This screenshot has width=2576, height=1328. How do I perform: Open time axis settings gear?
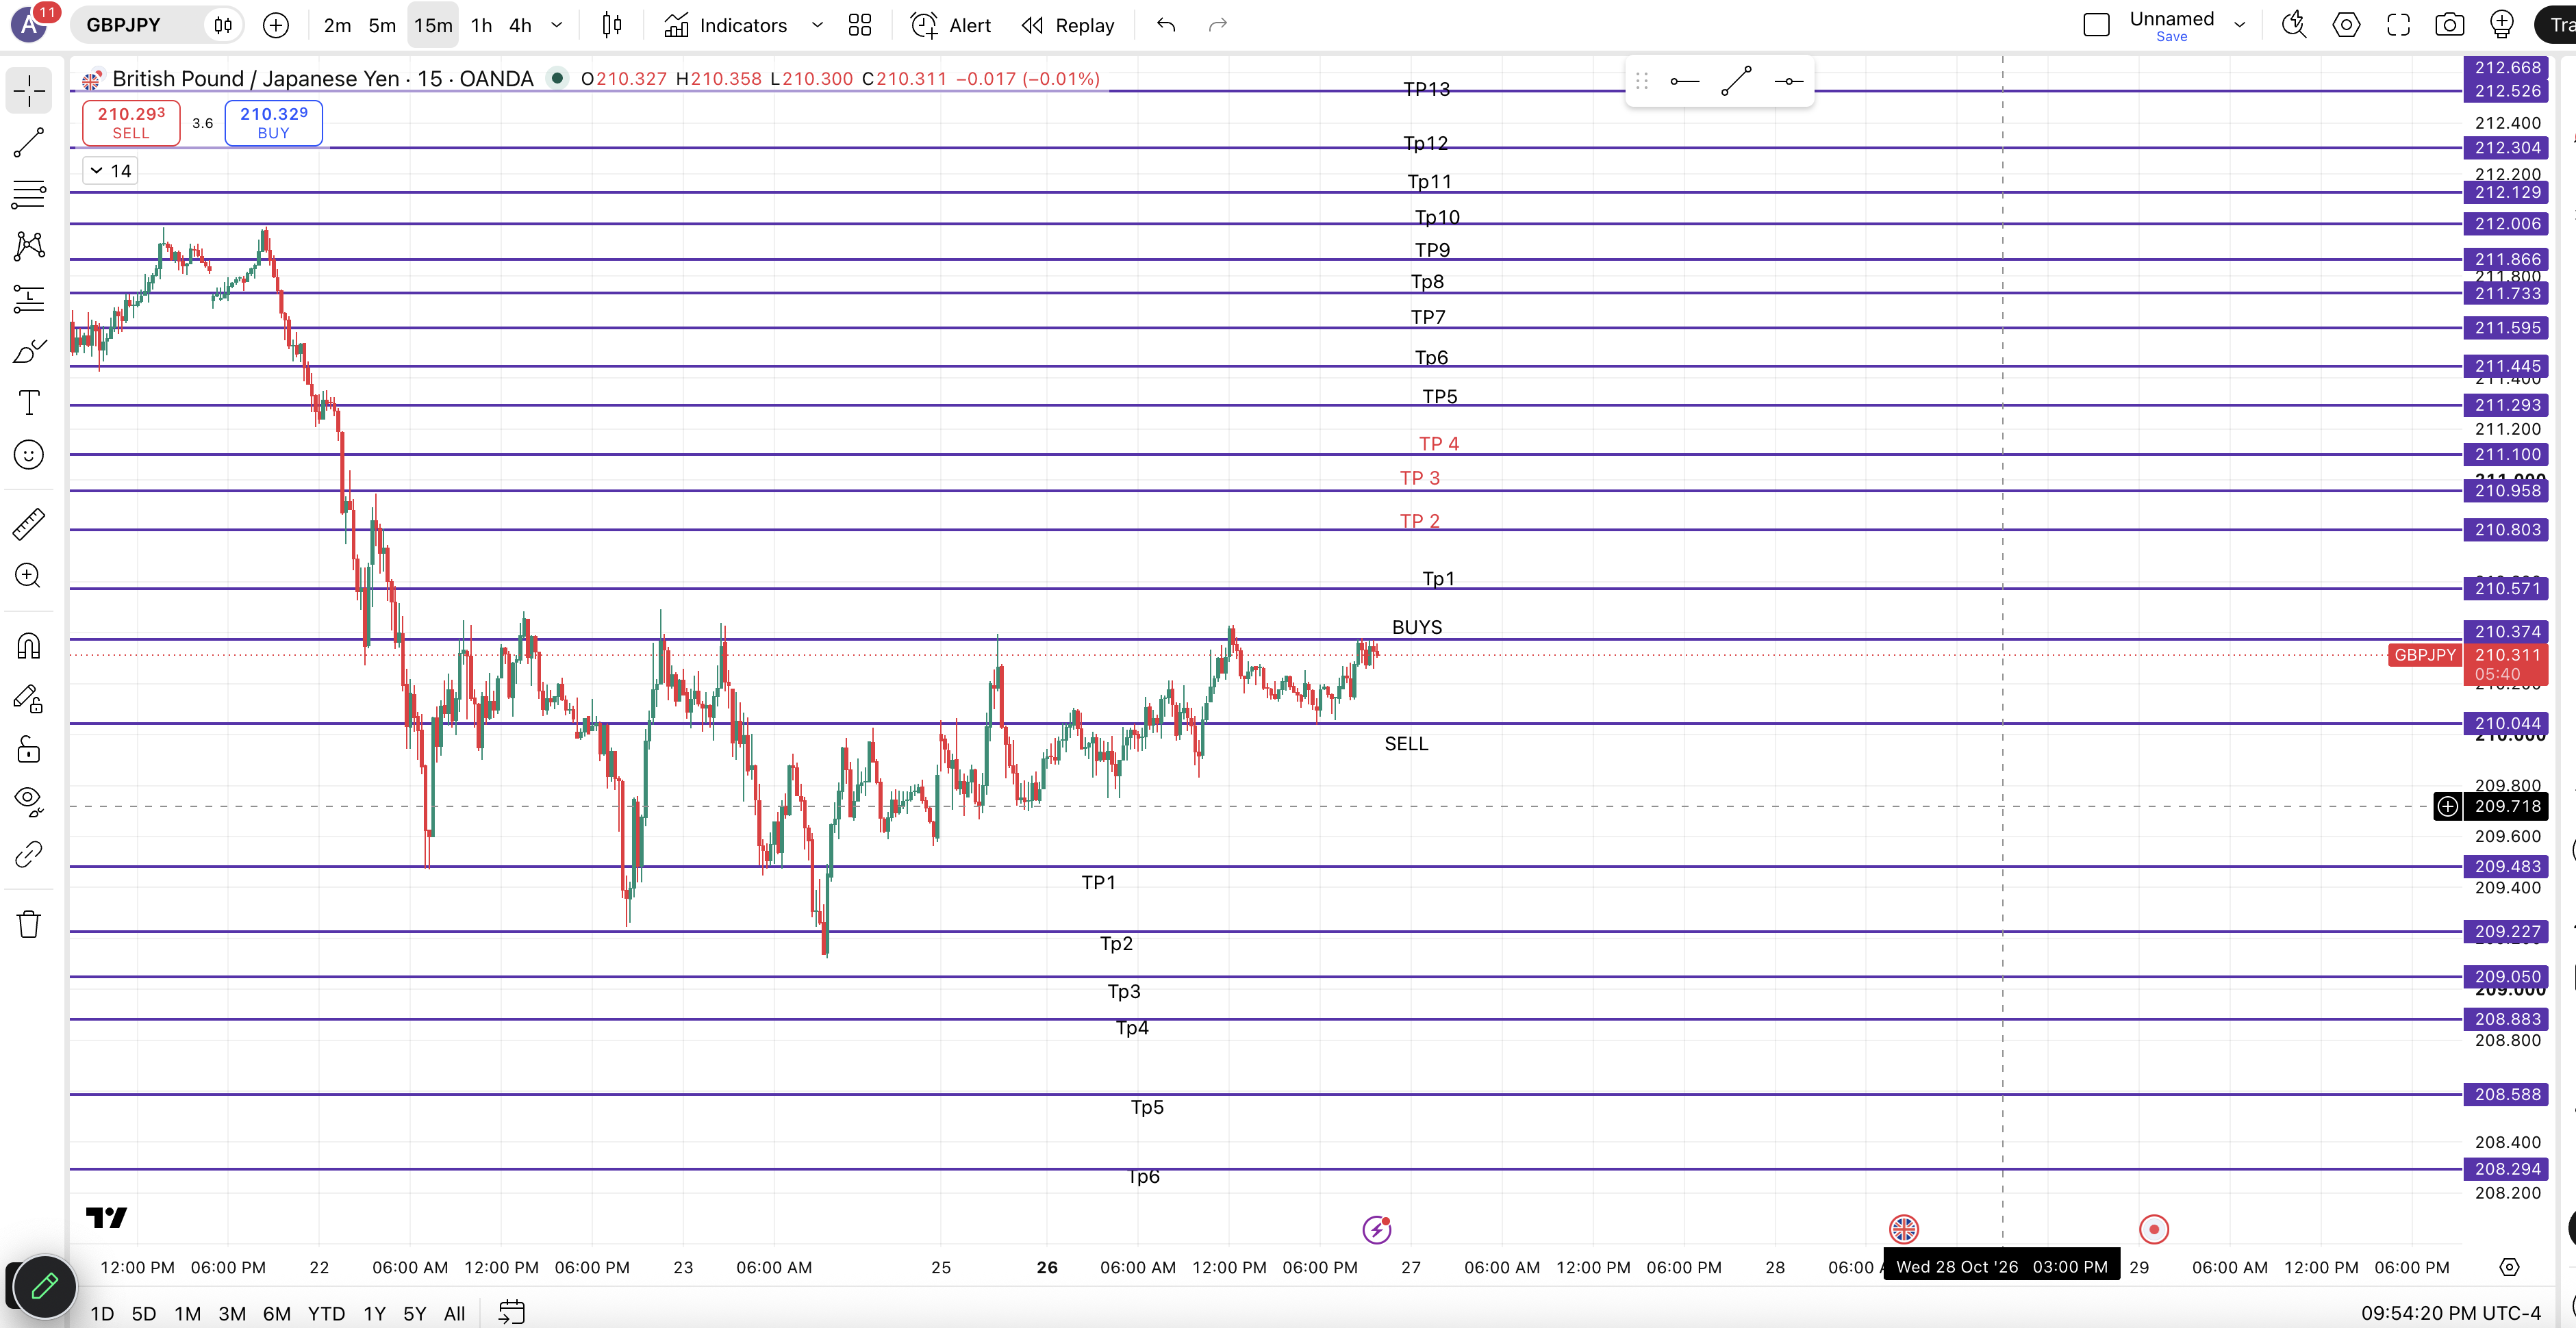(x=2509, y=1267)
